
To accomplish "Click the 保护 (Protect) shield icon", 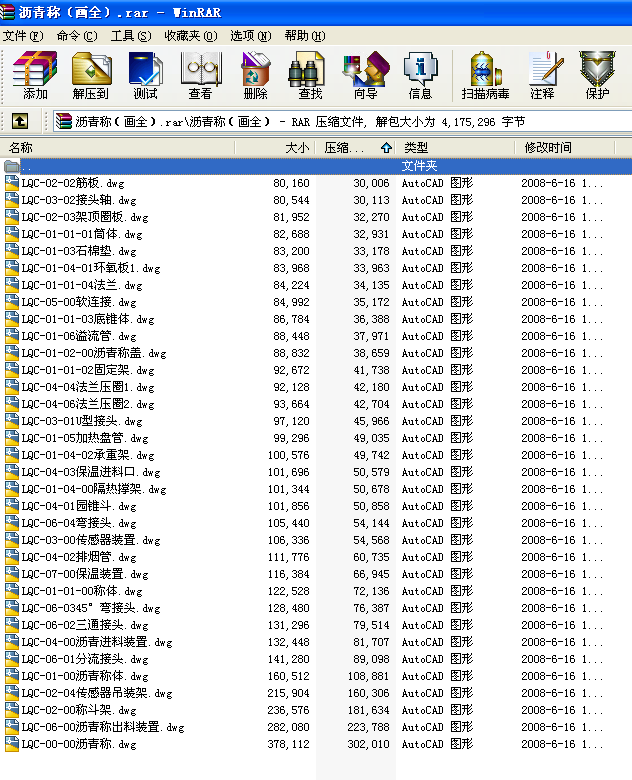I will (597, 75).
